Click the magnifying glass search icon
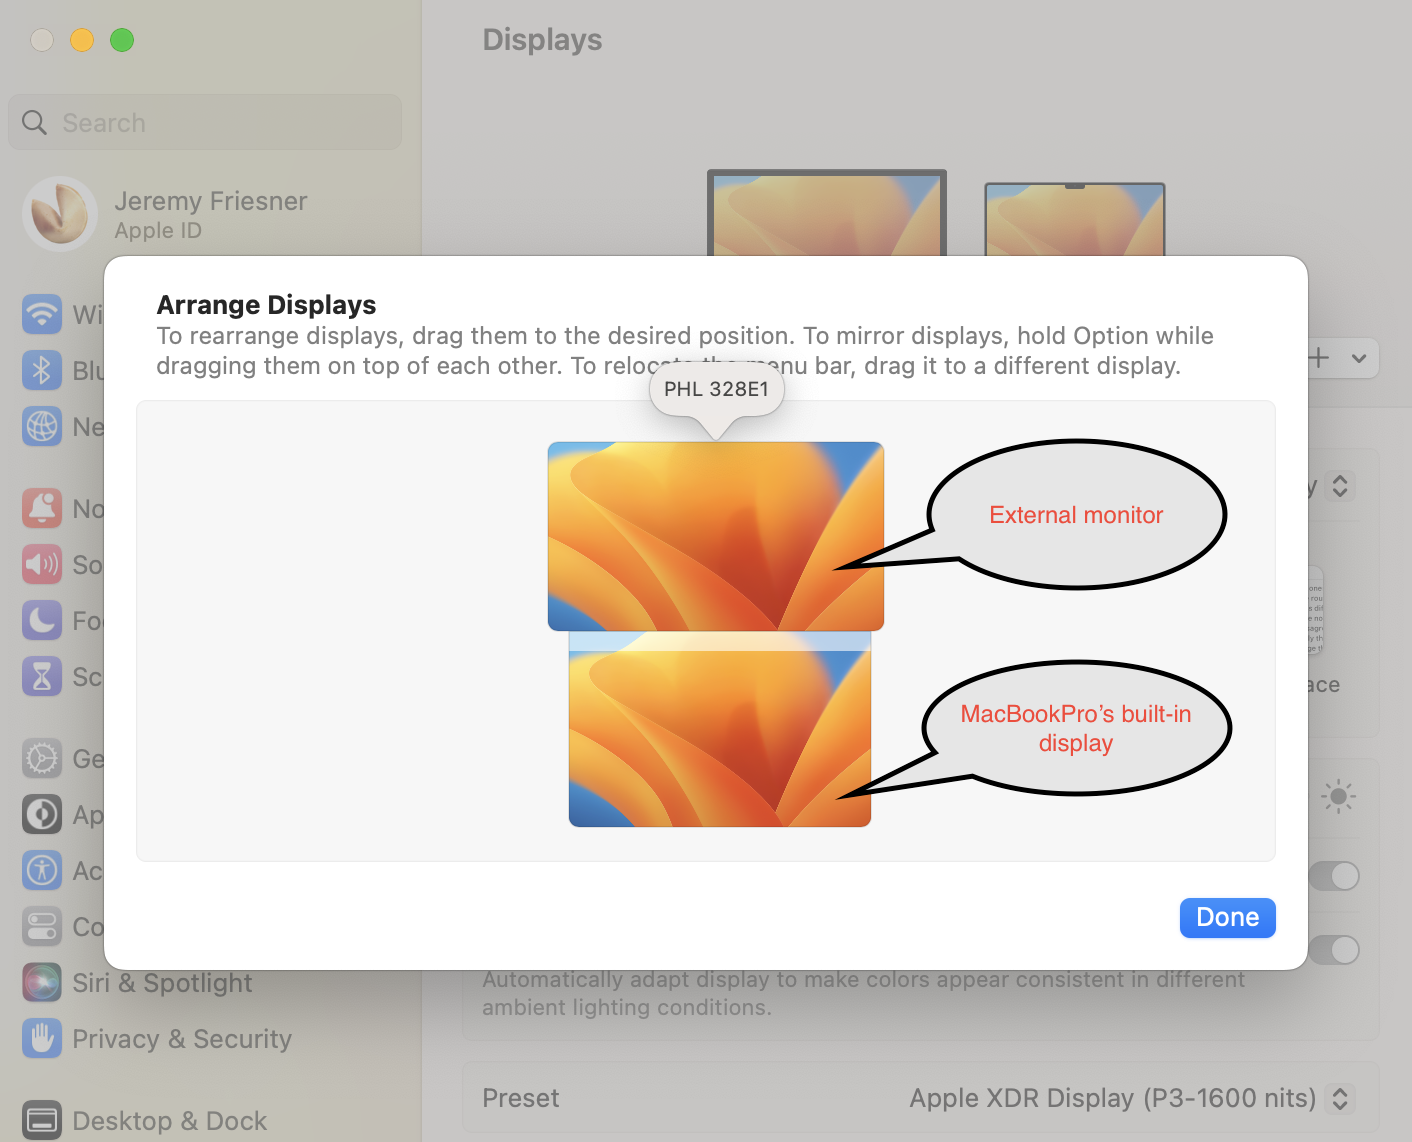The height and width of the screenshot is (1142, 1412). tap(35, 122)
